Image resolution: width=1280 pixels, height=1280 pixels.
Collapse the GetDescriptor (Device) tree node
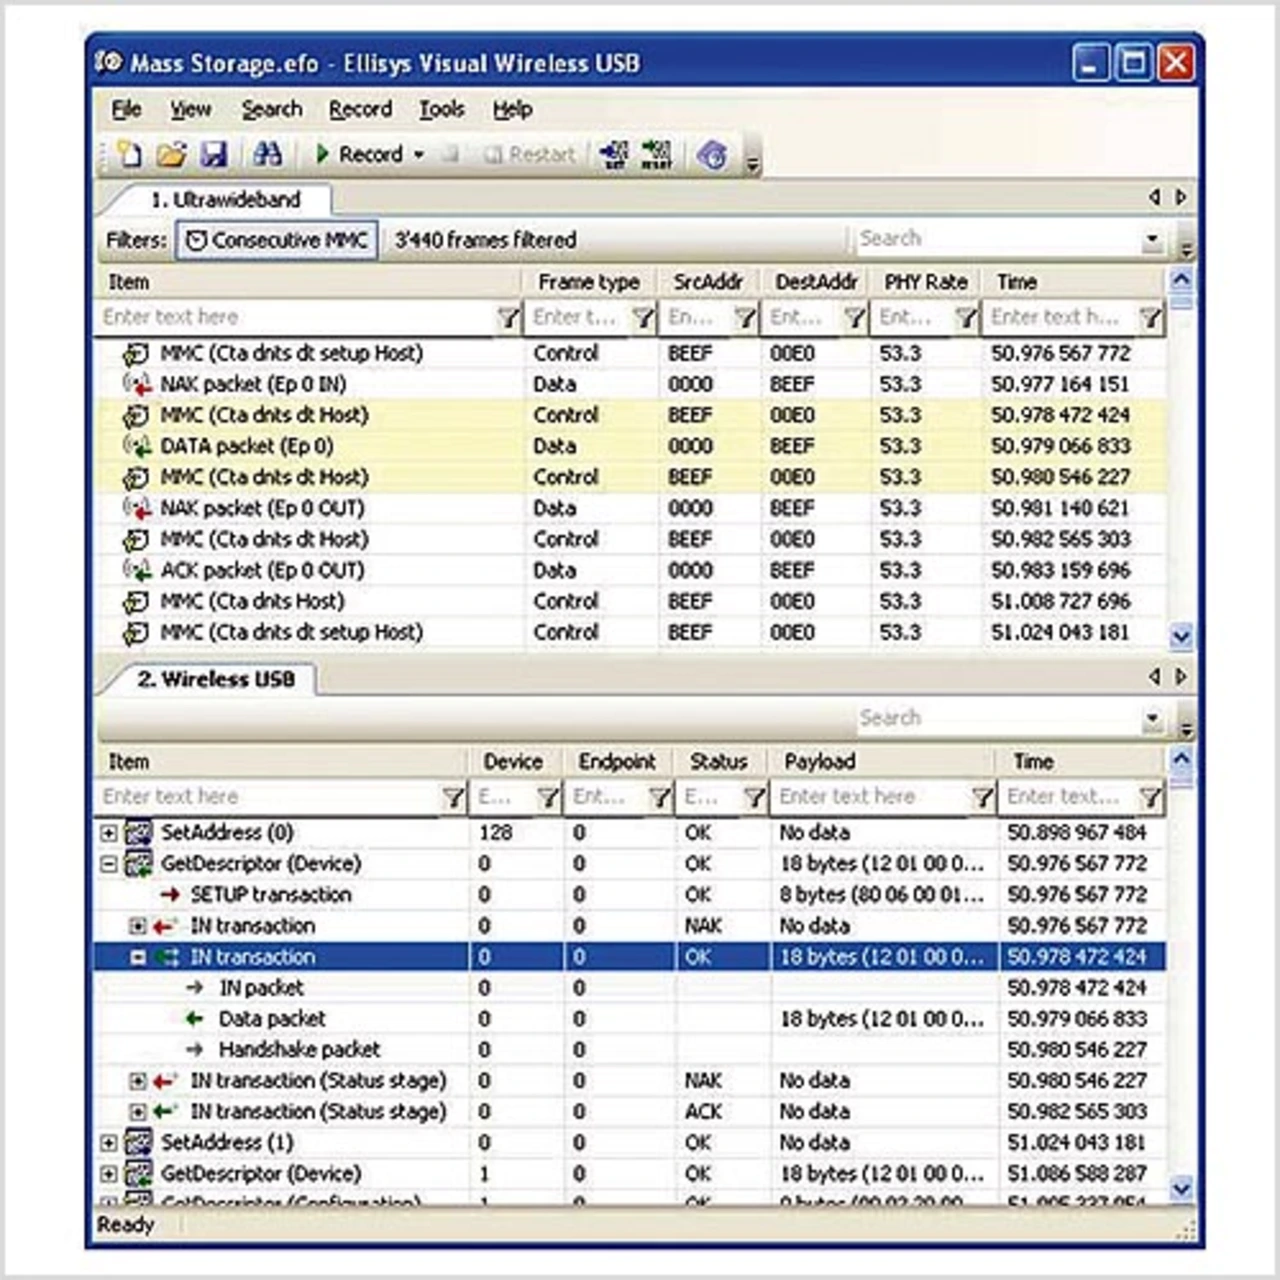[x=109, y=864]
